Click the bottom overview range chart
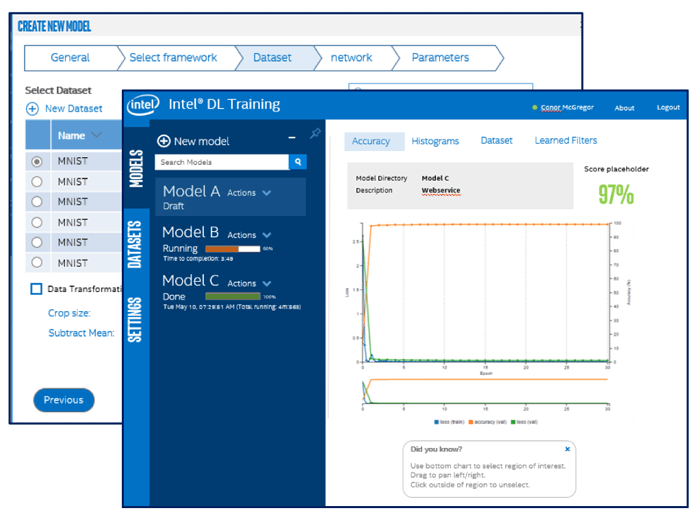Viewport: 700px width, 517px height. point(485,392)
